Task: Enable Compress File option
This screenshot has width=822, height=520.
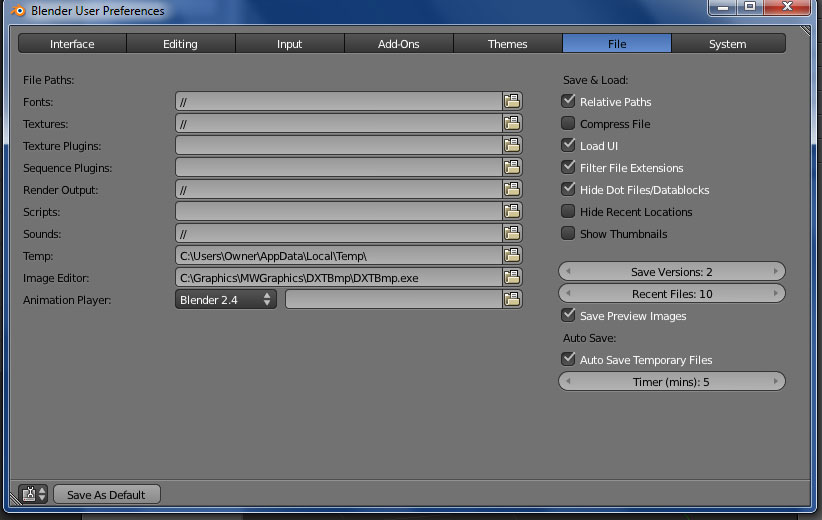Action: pos(569,124)
